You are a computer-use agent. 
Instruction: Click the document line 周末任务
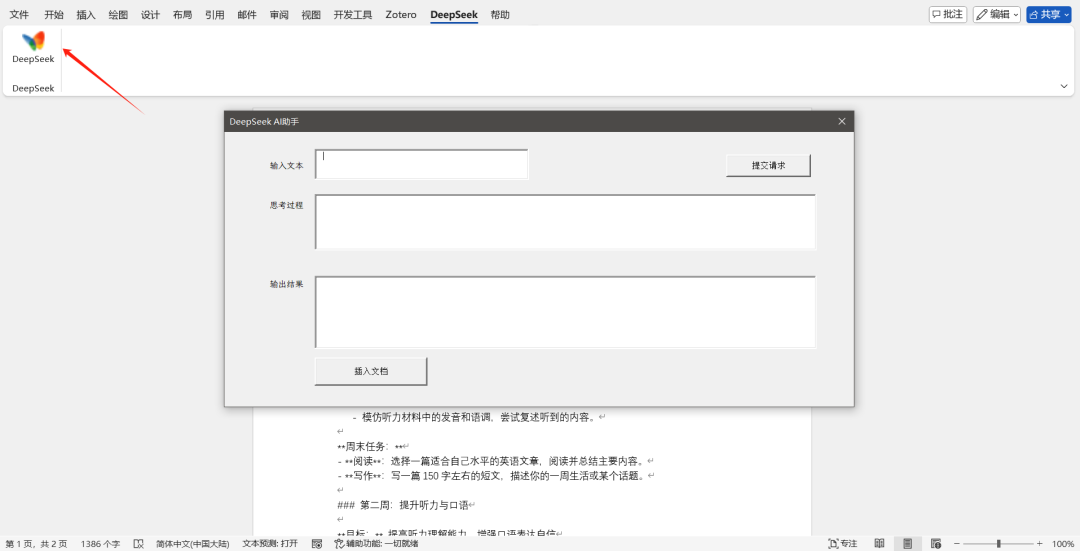point(373,446)
